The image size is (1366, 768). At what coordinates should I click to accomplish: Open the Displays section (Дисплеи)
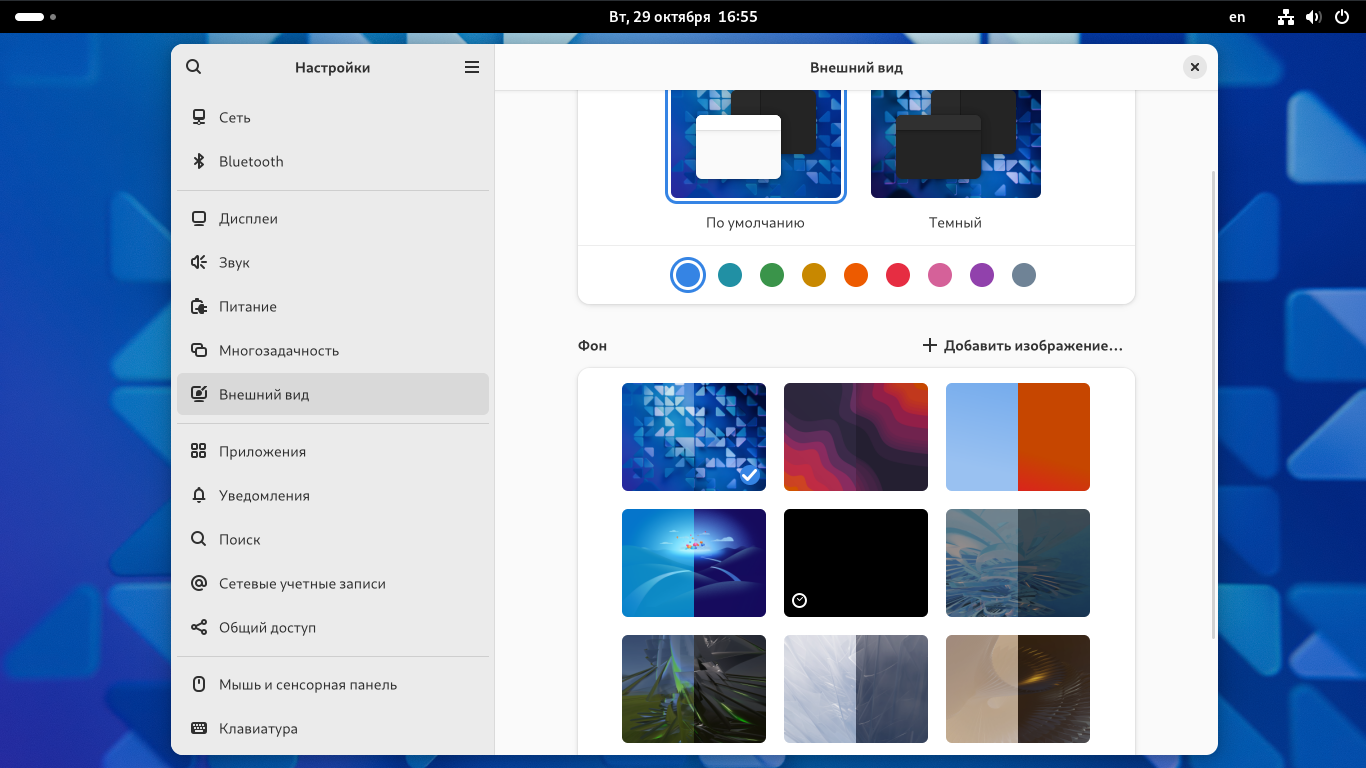tap(248, 218)
